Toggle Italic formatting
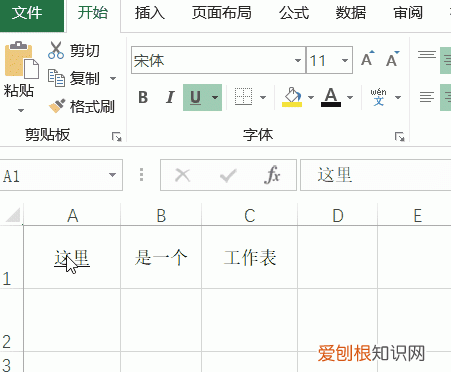451x372 pixels. (x=170, y=97)
